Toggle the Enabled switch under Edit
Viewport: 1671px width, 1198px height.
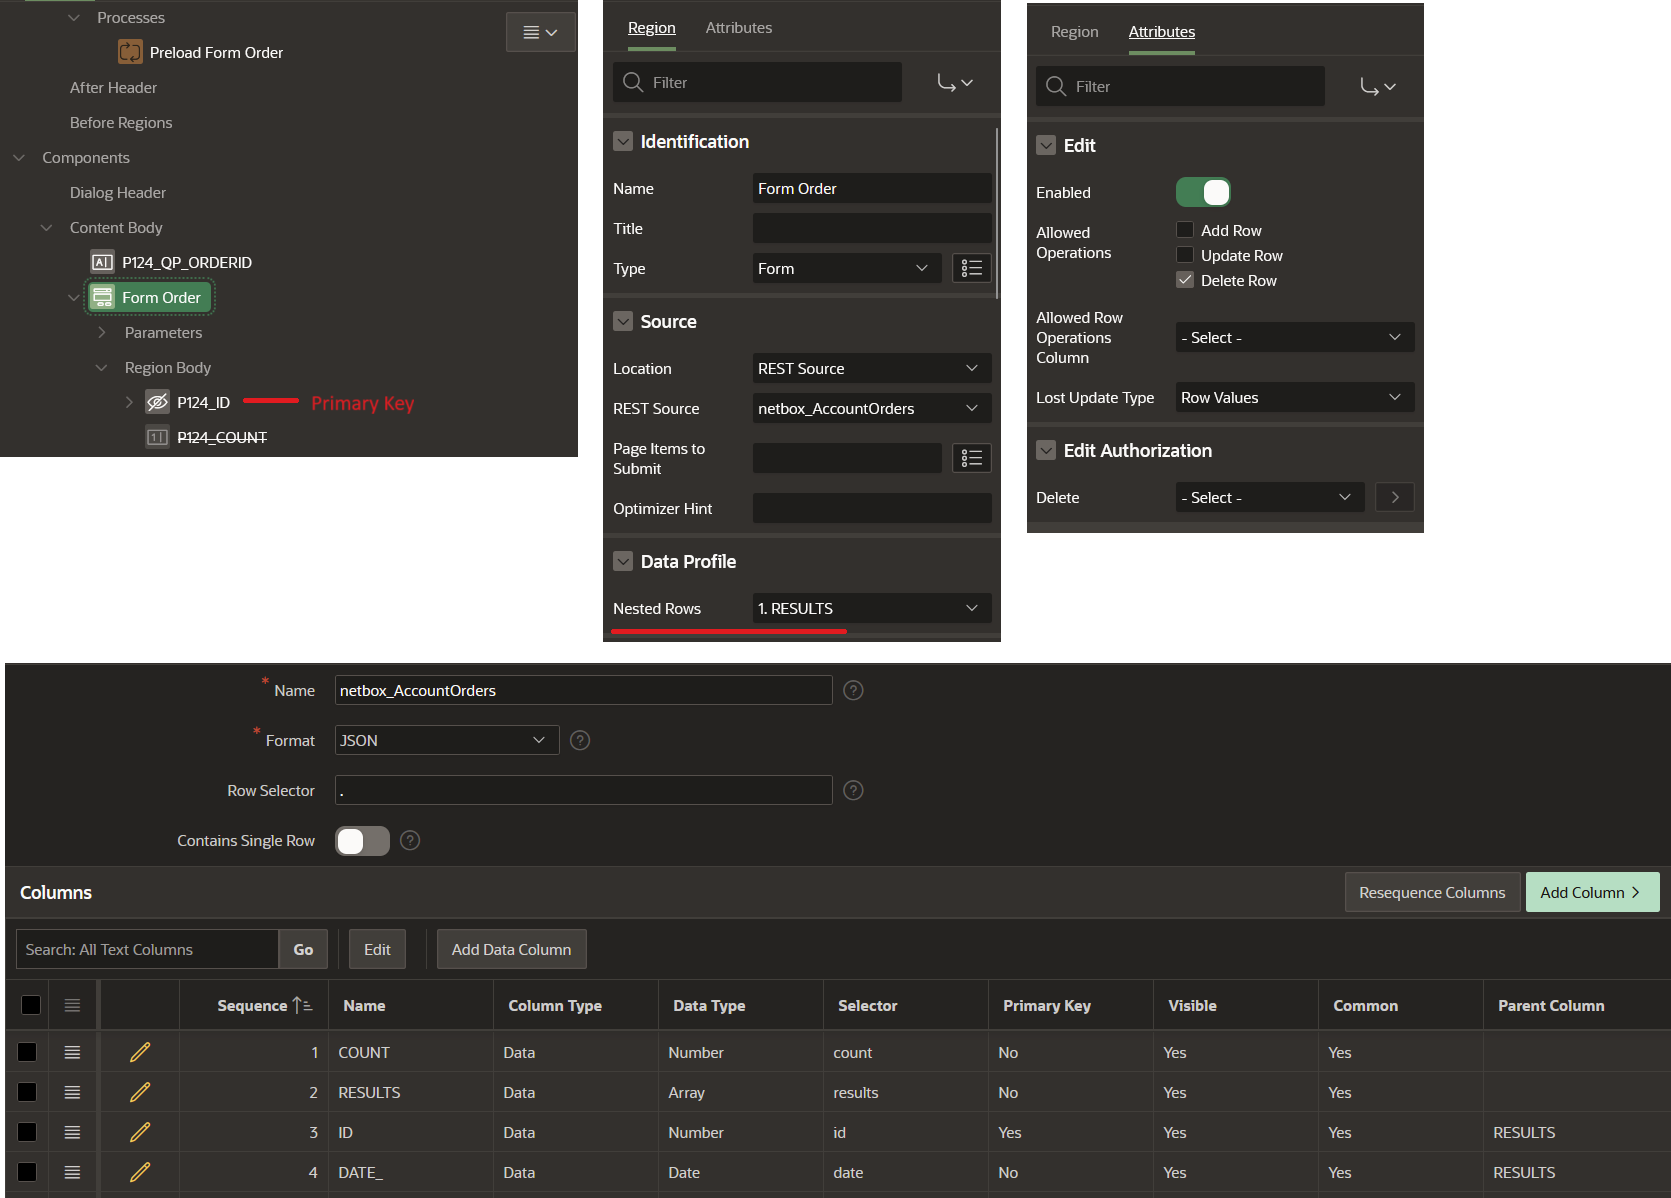1203,192
